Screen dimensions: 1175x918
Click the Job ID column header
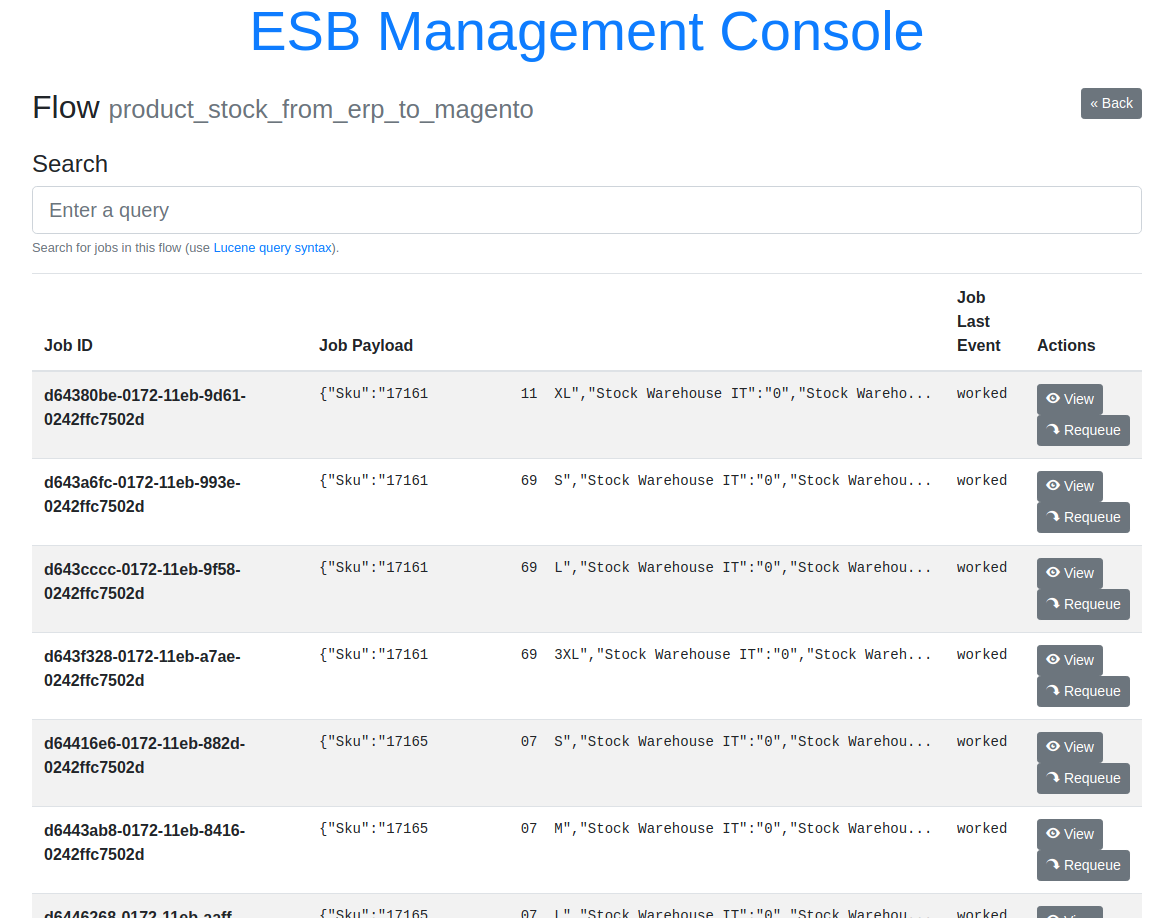click(x=68, y=345)
